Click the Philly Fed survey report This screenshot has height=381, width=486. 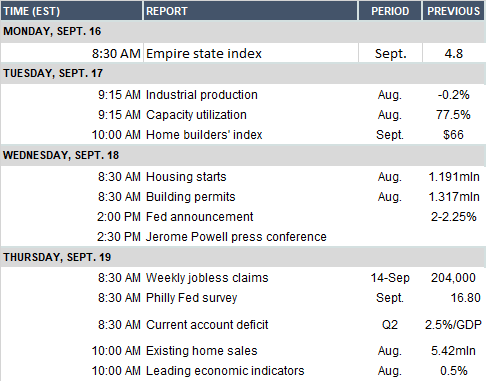tap(192, 298)
